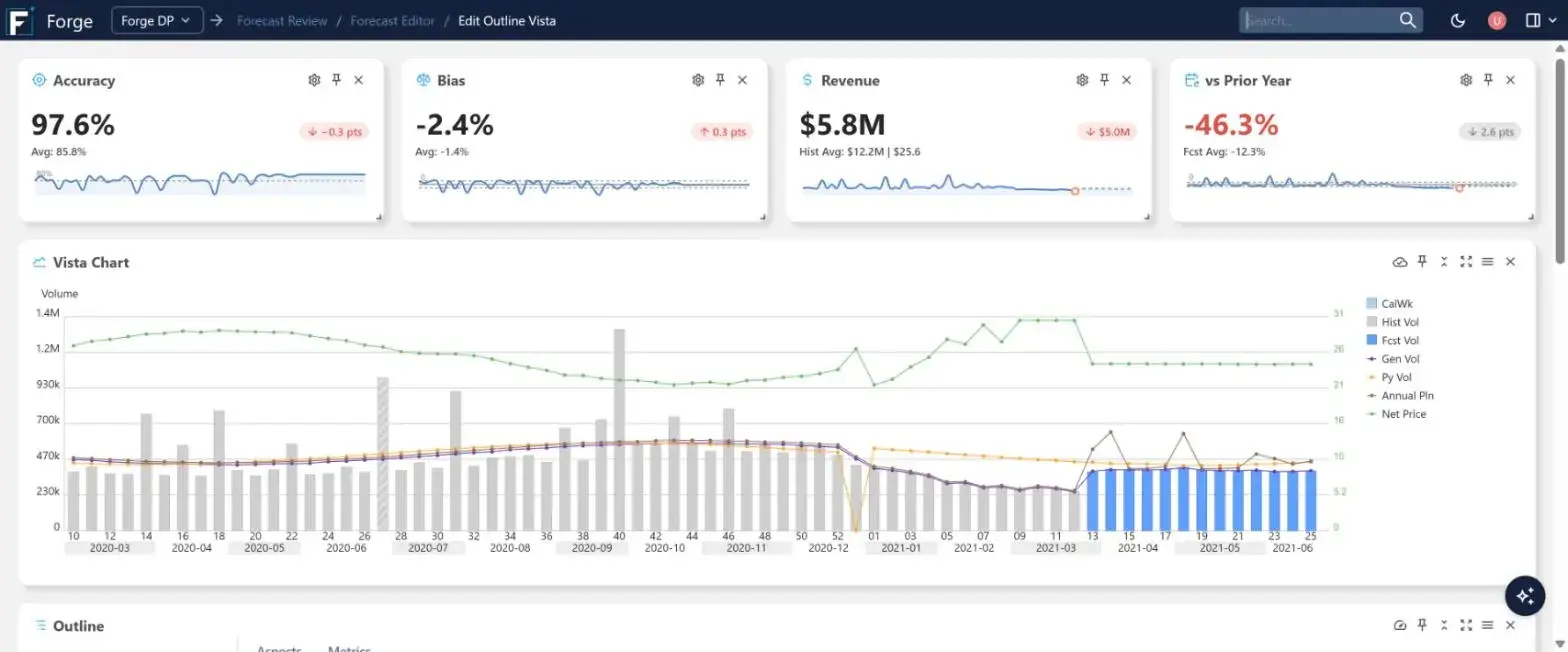This screenshot has width=1568, height=652.
Task: Toggle the side panel layout icon
Action: (1533, 20)
